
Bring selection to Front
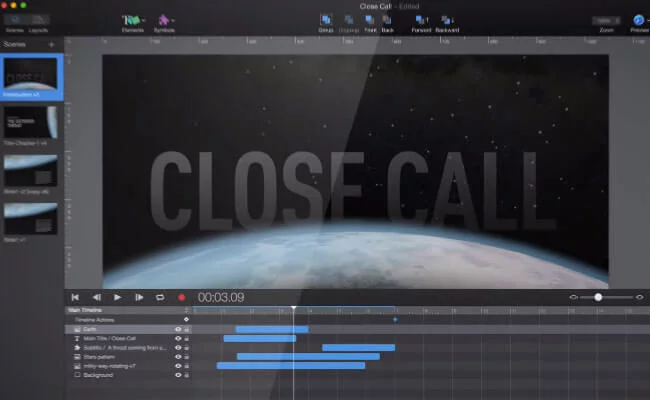370,20
